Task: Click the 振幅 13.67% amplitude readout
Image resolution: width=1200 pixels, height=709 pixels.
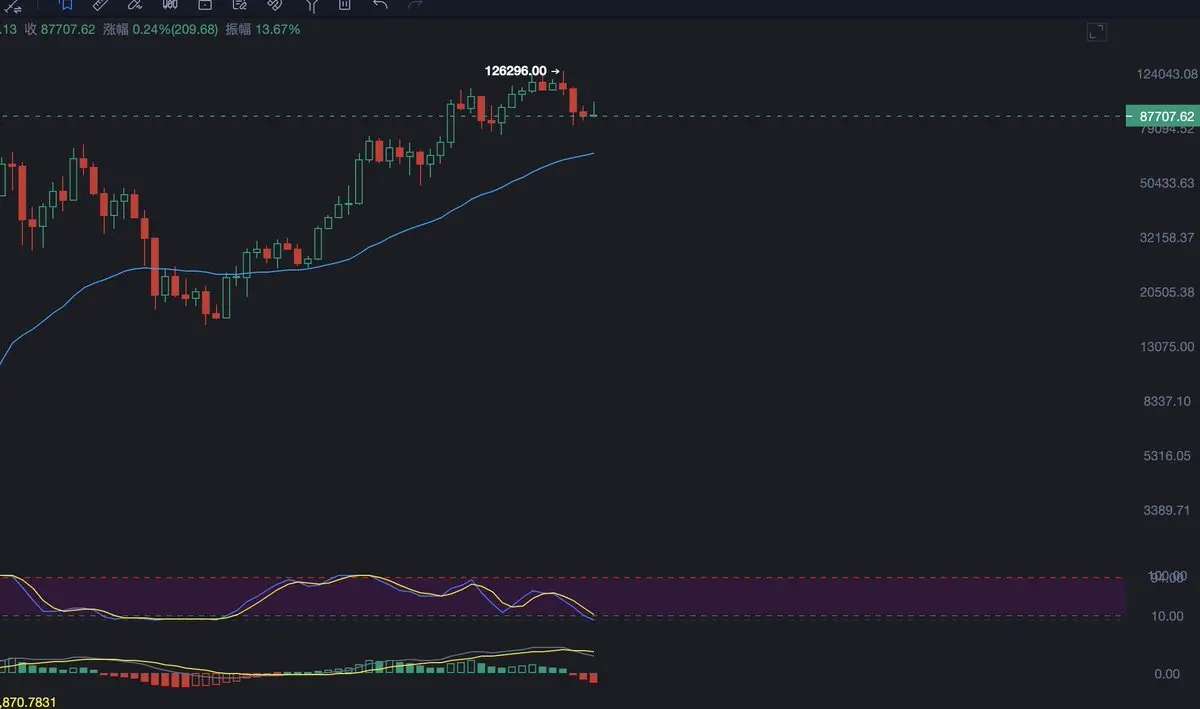Action: pyautogui.click(x=263, y=29)
